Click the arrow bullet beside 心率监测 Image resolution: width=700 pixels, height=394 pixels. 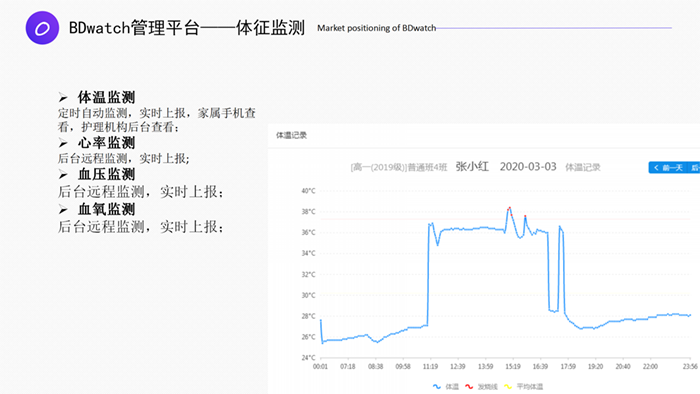tap(63, 143)
